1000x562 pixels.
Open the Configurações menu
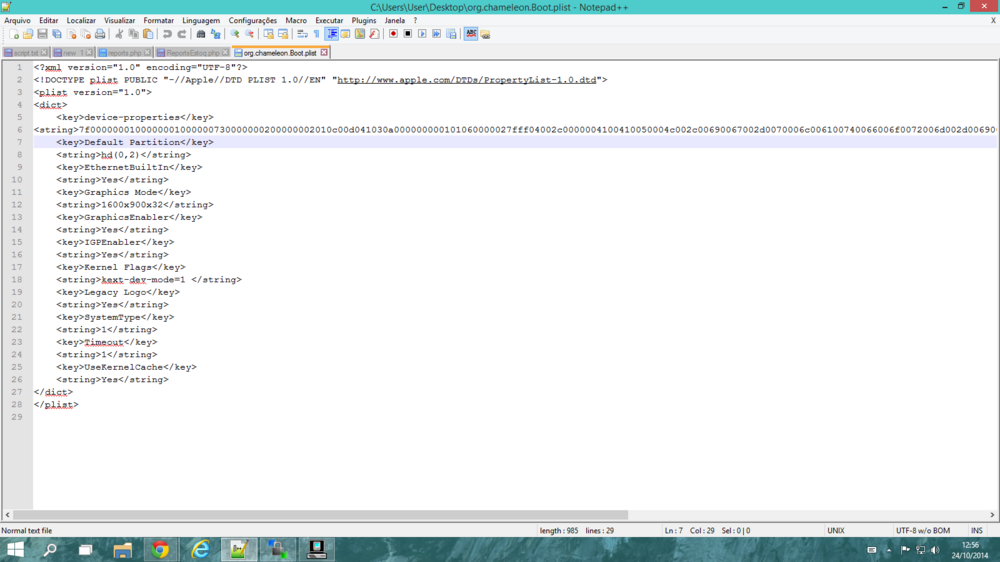point(252,20)
